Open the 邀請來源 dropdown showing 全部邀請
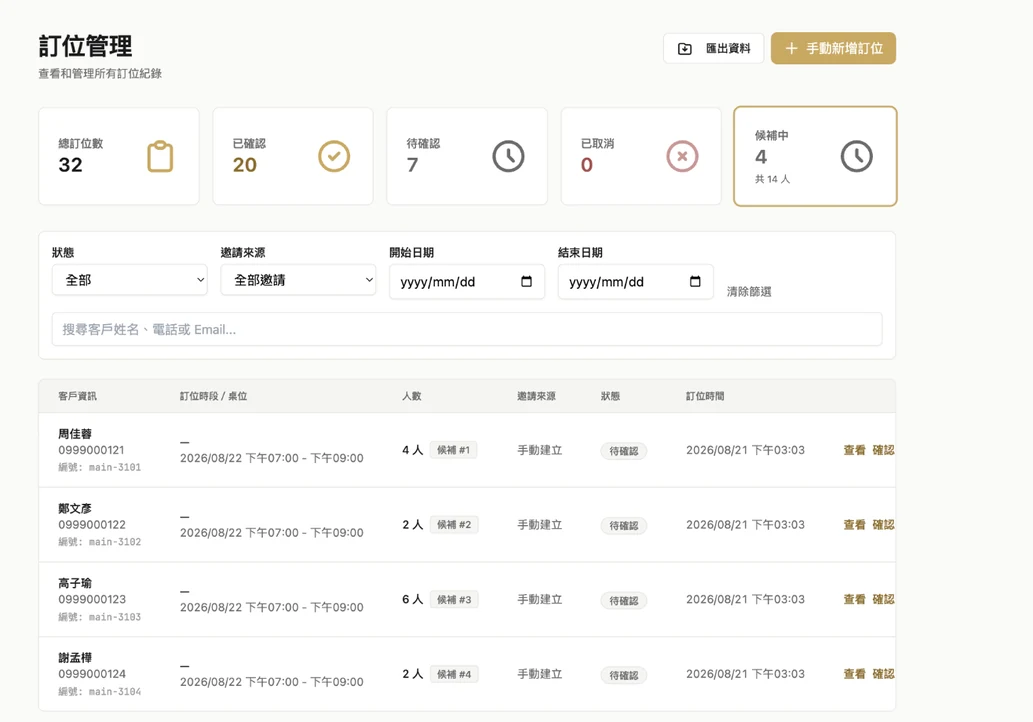Image resolution: width=1033 pixels, height=722 pixels. click(298, 280)
